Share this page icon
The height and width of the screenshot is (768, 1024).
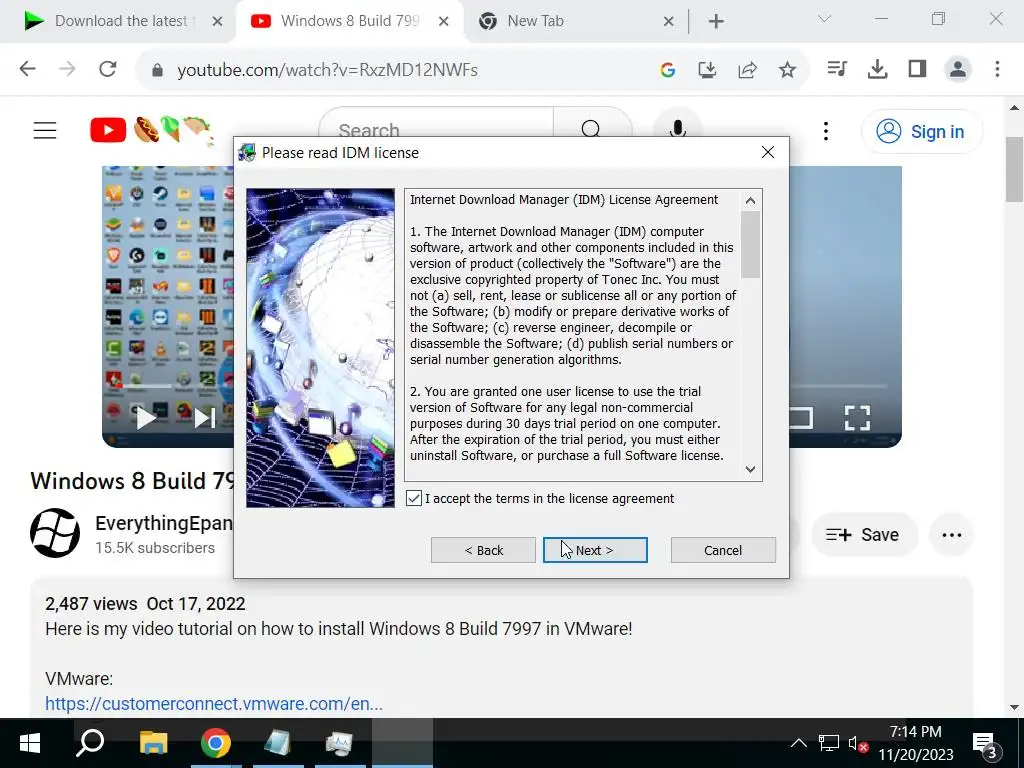[x=747, y=70]
